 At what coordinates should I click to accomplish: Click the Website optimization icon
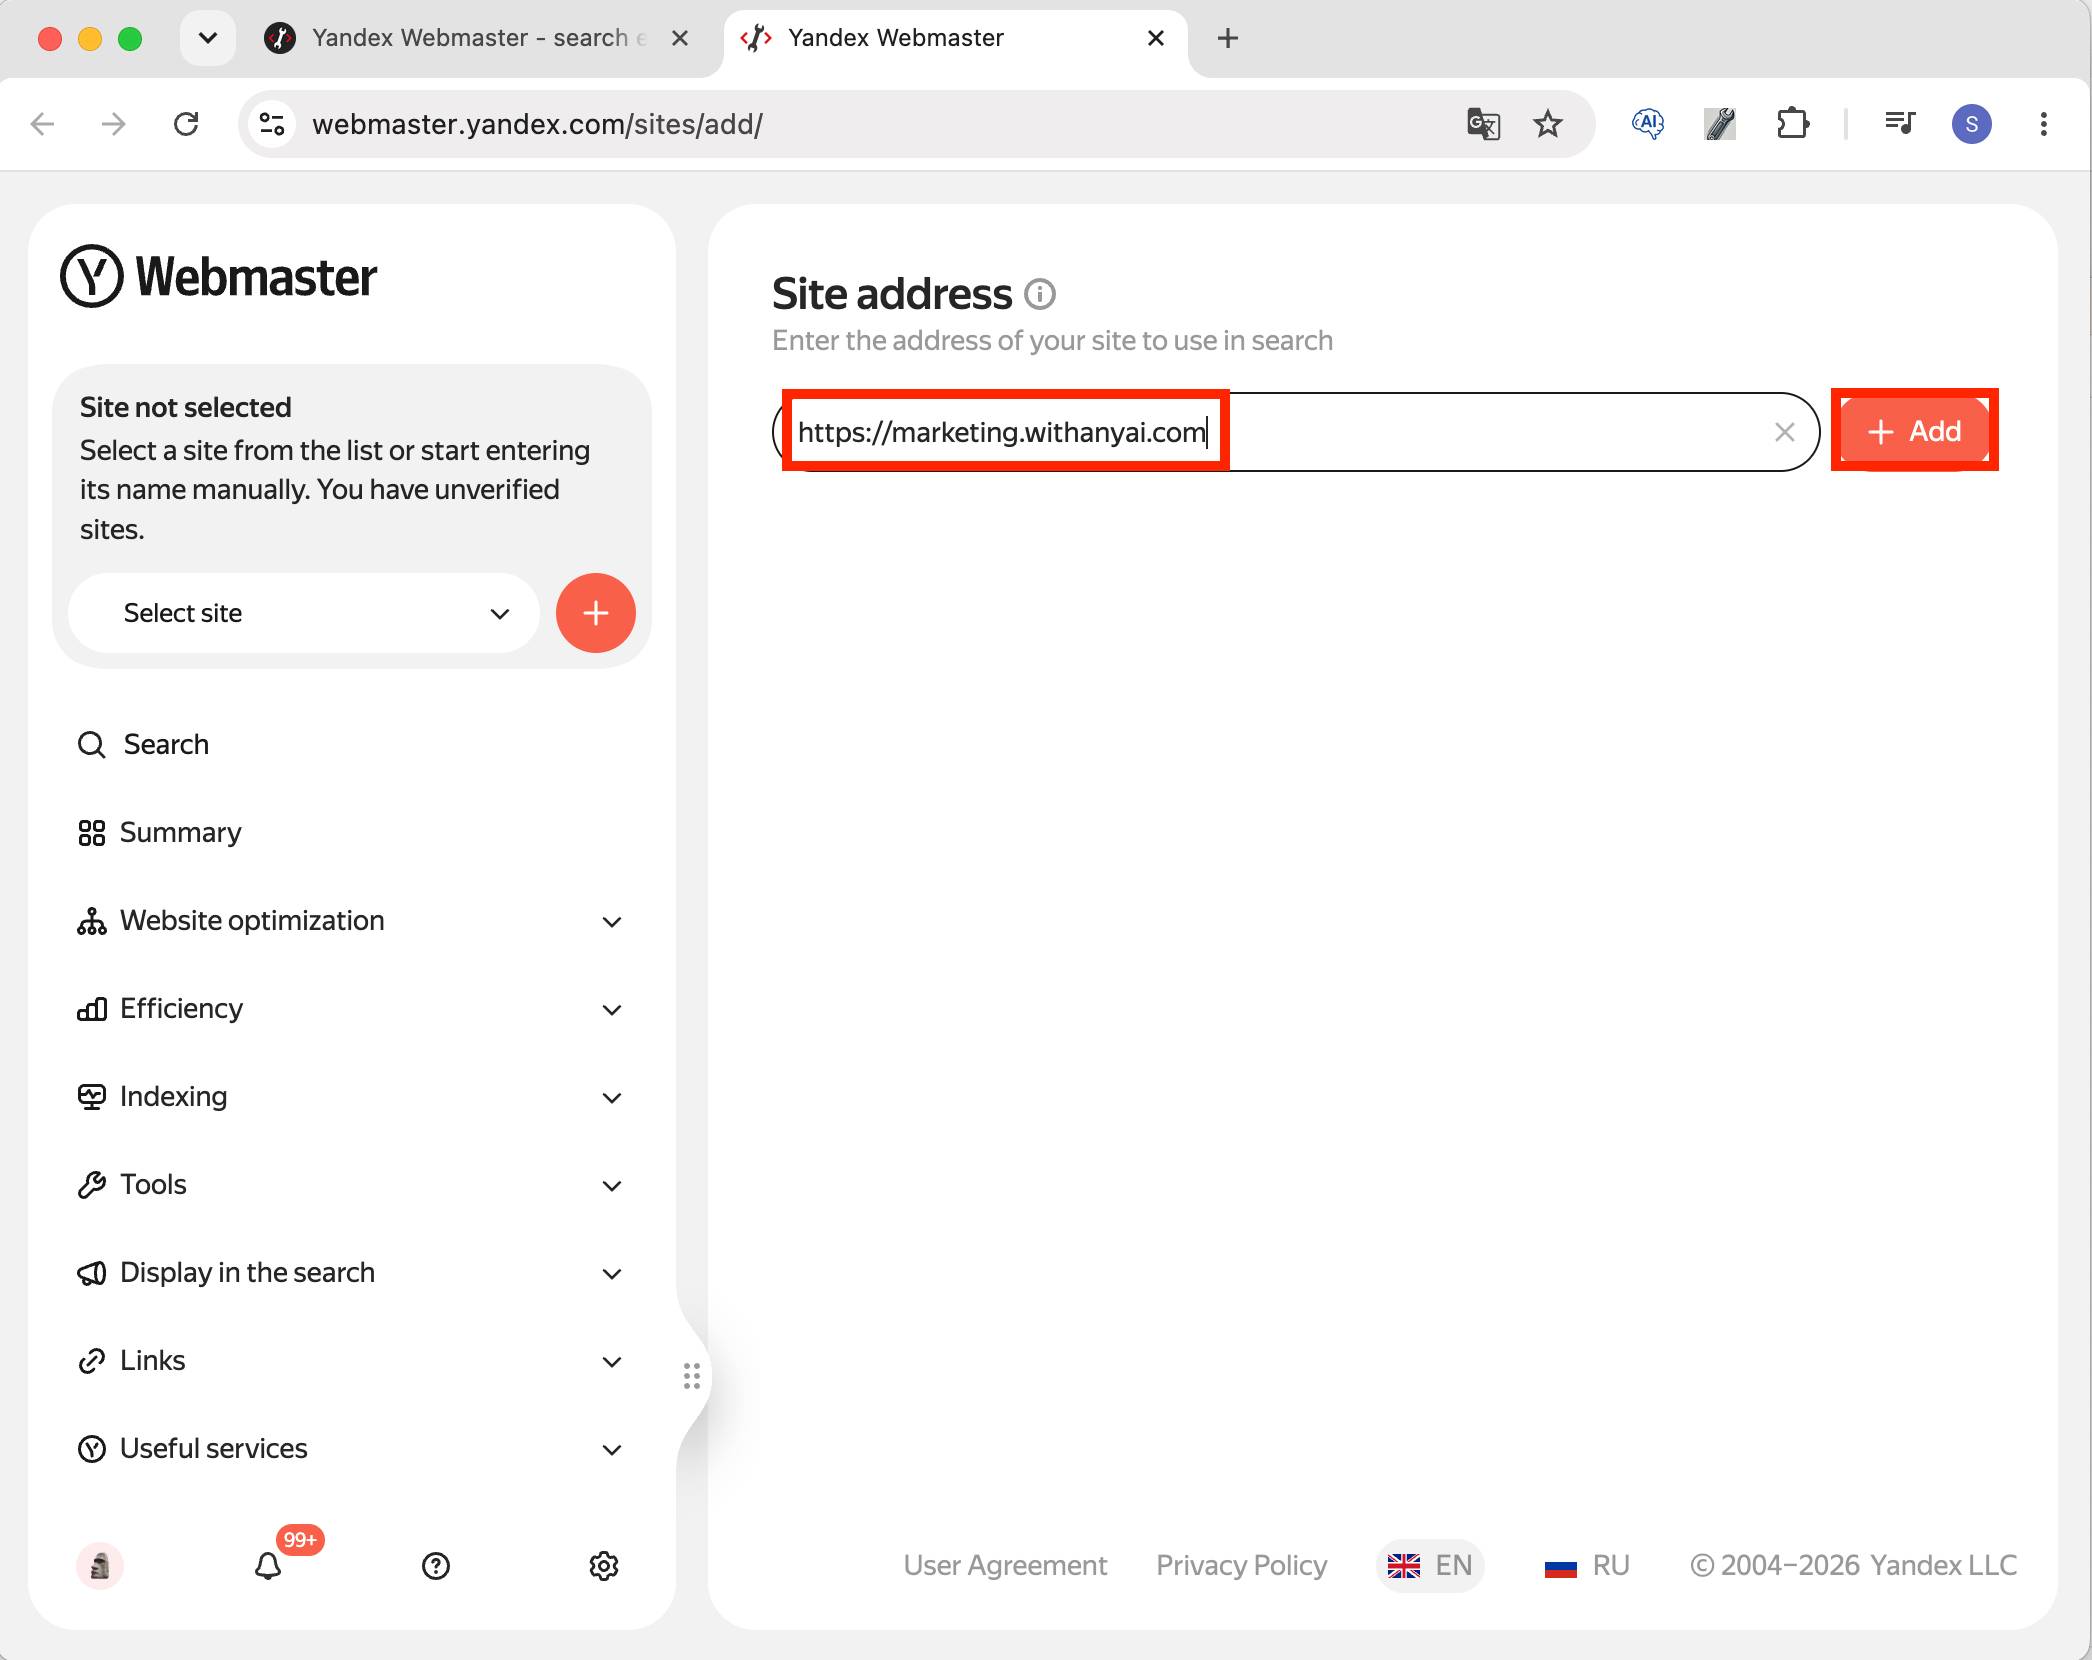coord(92,920)
